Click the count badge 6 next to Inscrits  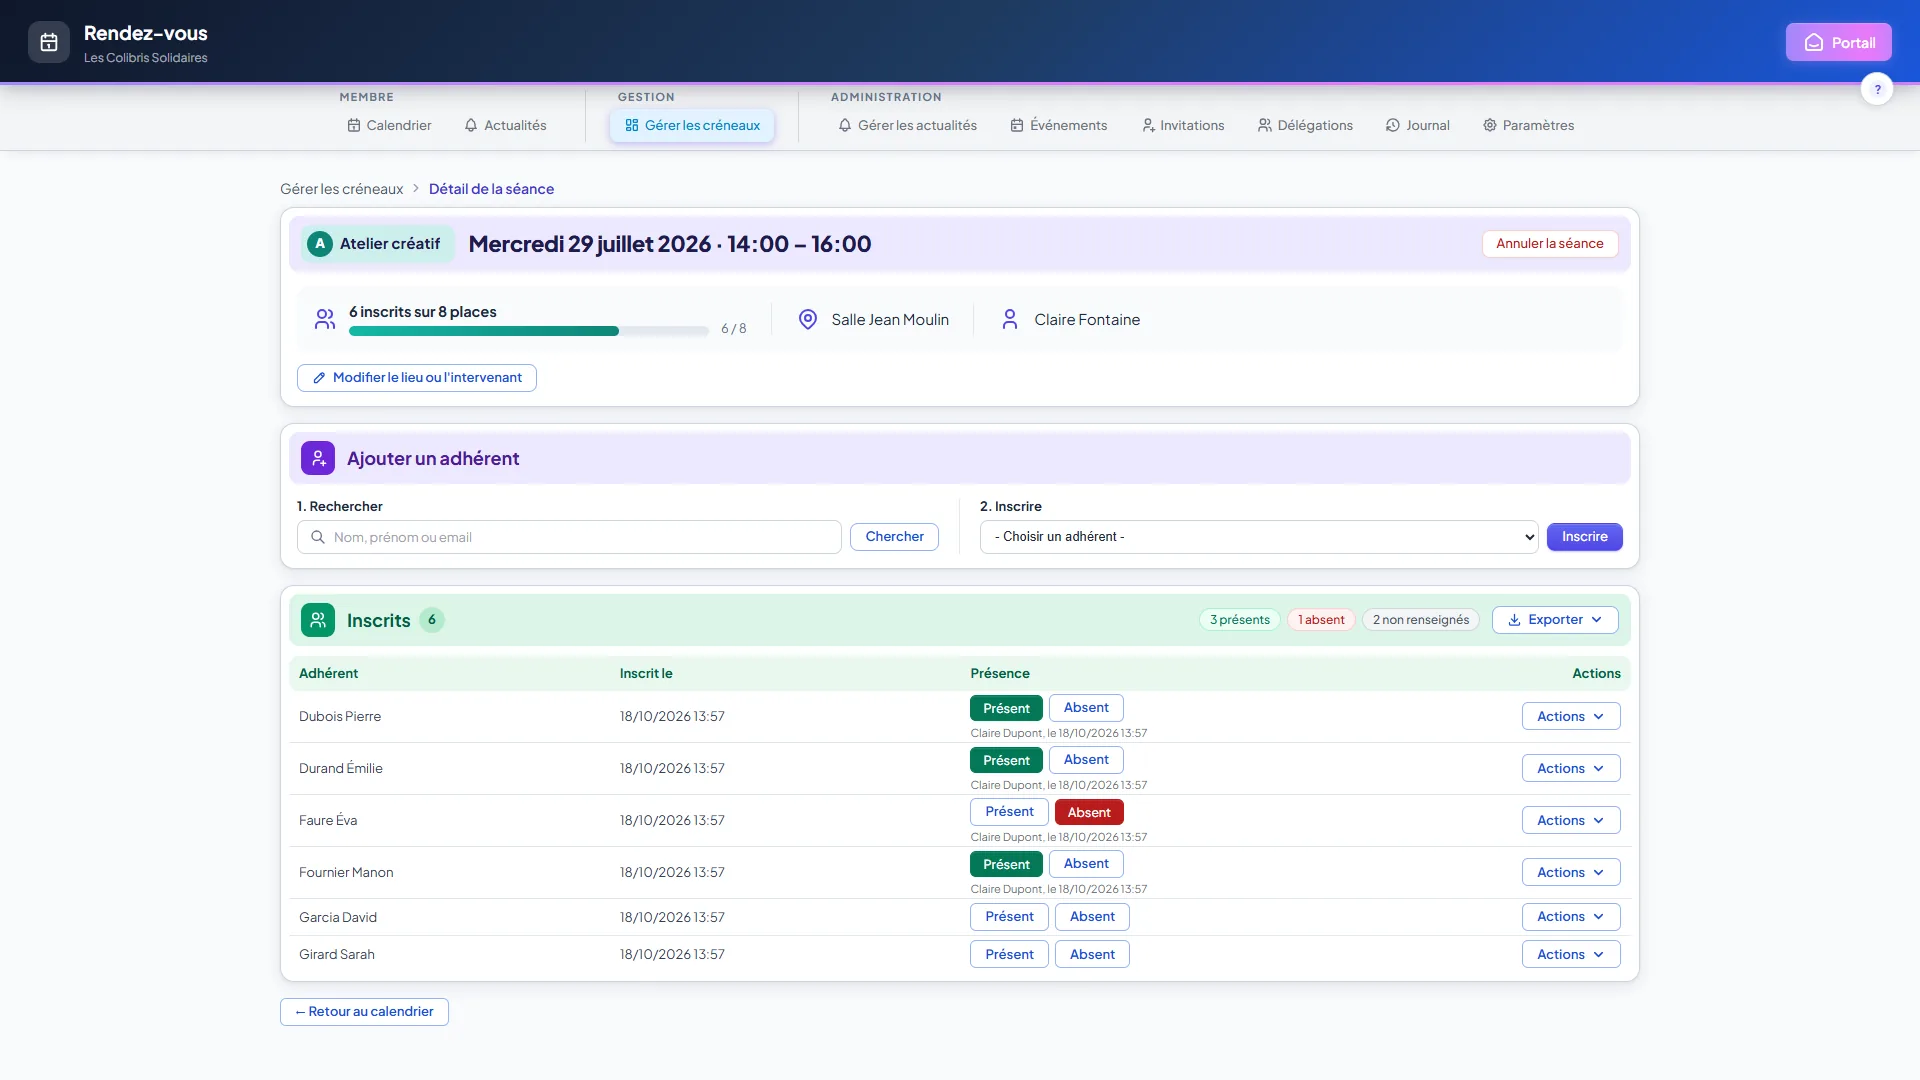tap(432, 620)
